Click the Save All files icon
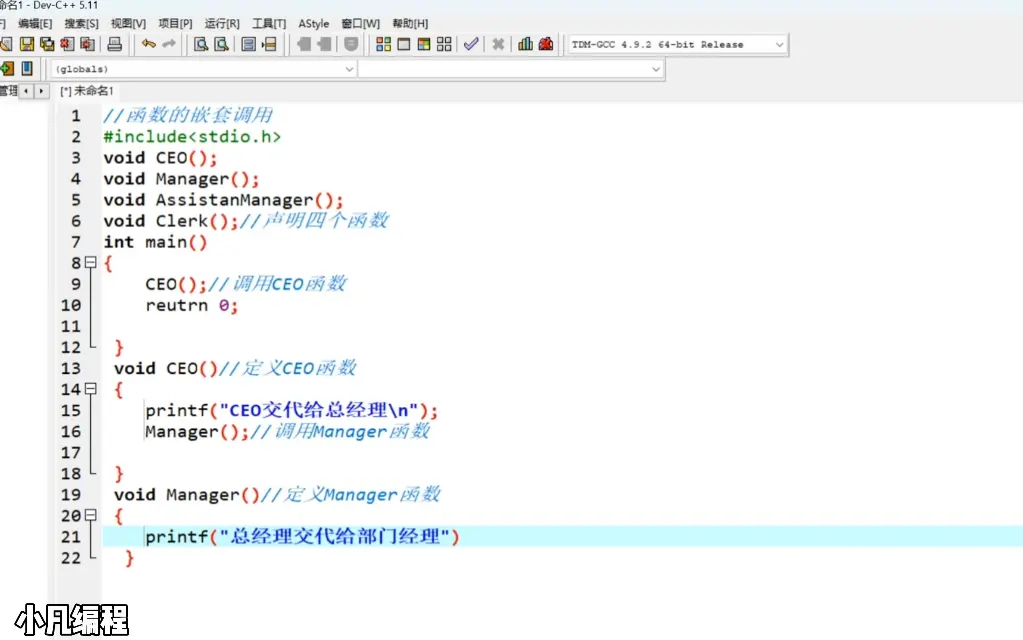 pyautogui.click(x=47, y=44)
